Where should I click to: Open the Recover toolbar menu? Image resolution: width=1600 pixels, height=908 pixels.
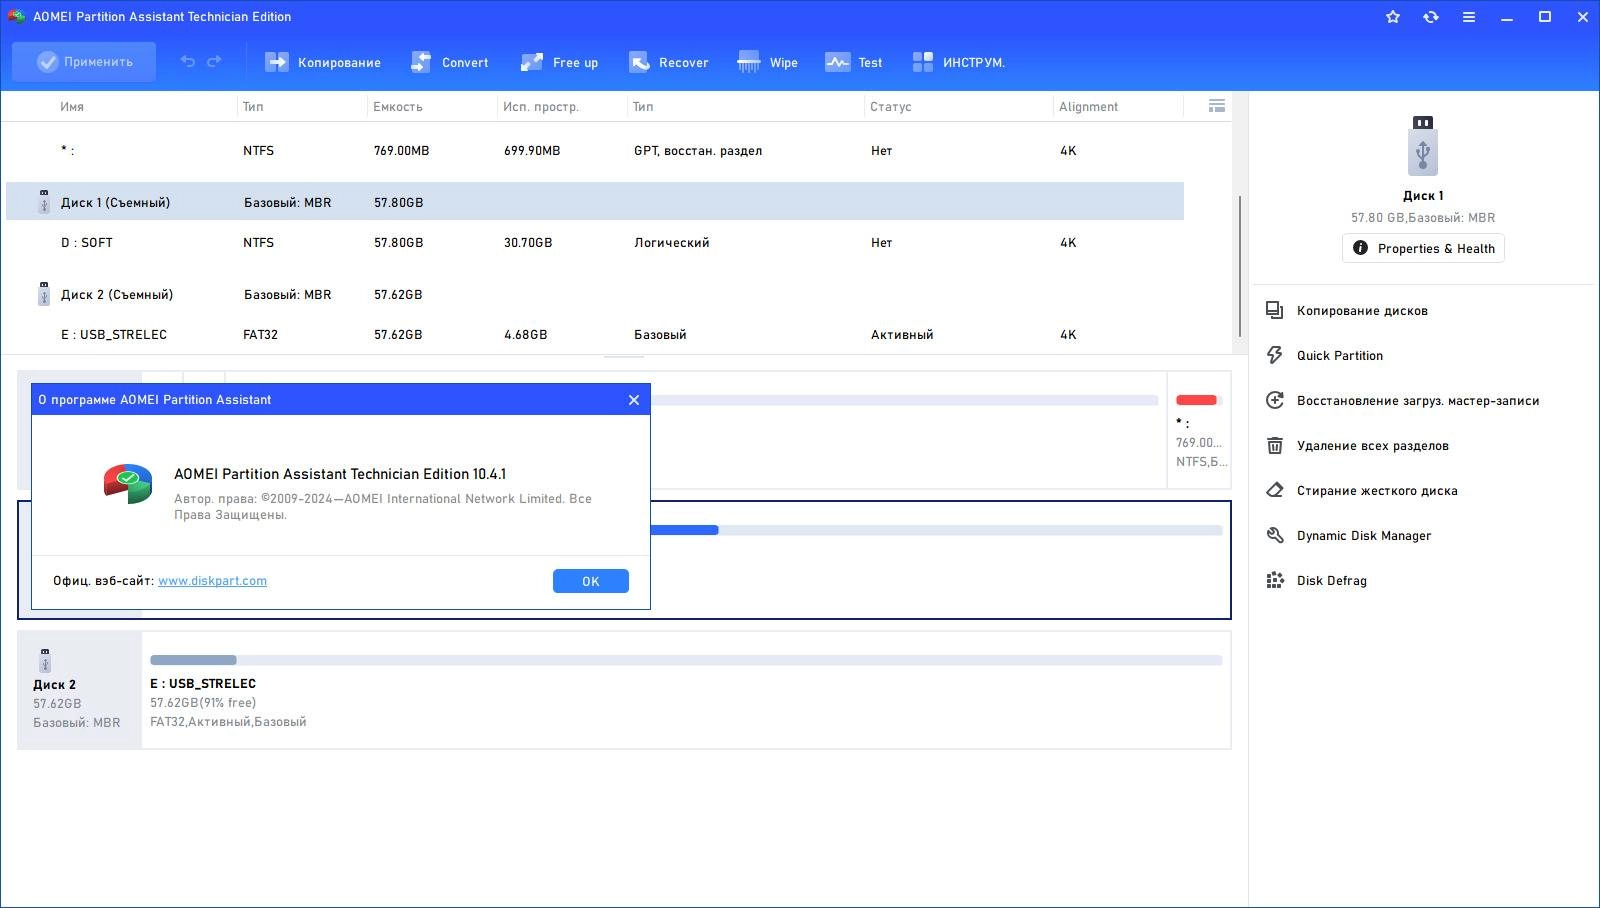[x=668, y=62]
